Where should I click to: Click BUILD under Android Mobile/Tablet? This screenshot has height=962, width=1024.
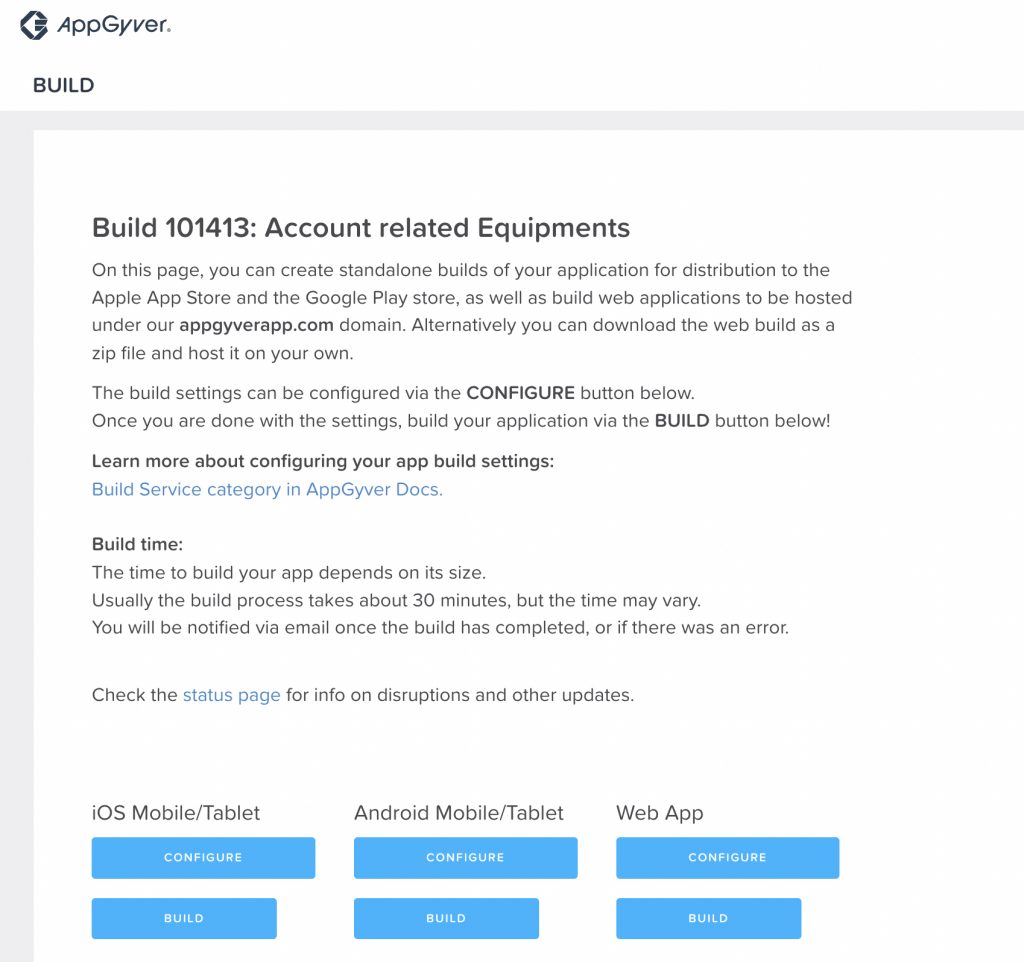point(447,918)
